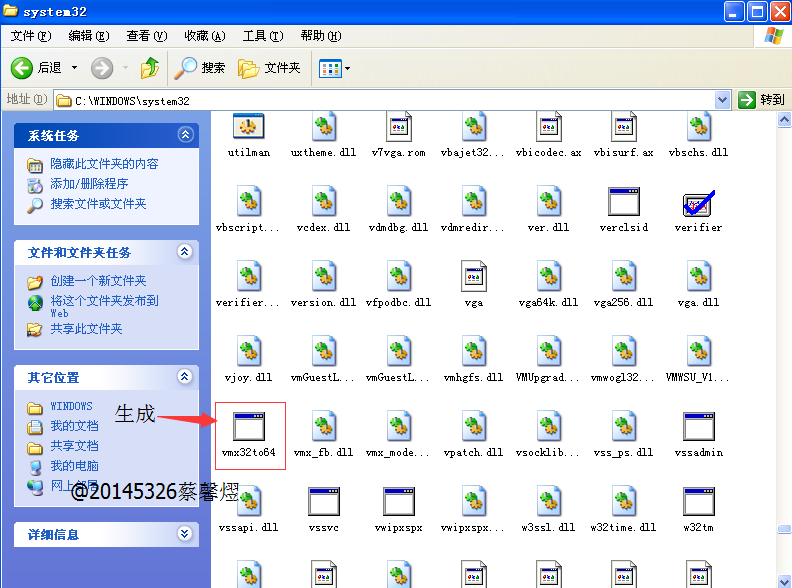792x588 pixels.
Task: Select the vssadmin file icon
Action: point(698,426)
